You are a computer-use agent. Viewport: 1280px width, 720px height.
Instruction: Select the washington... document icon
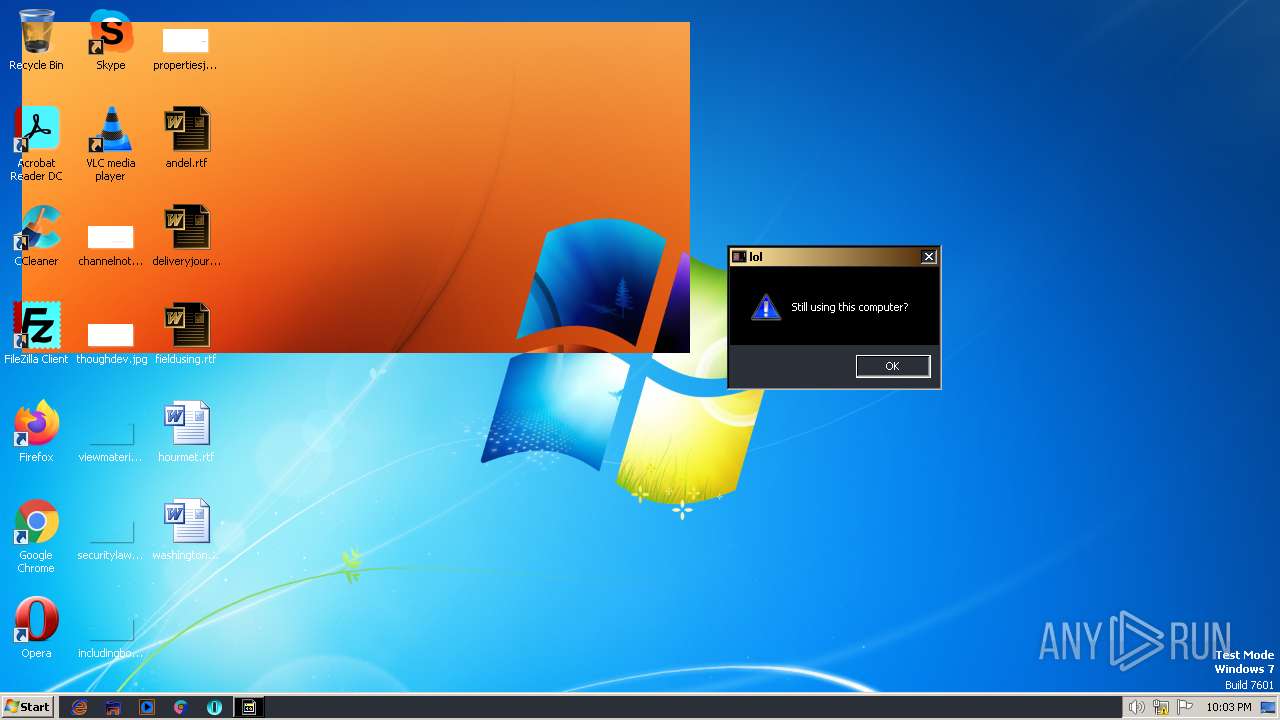[186, 530]
